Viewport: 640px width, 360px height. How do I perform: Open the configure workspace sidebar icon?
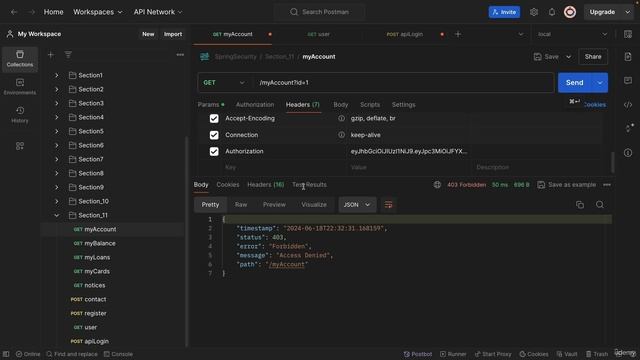point(20,146)
